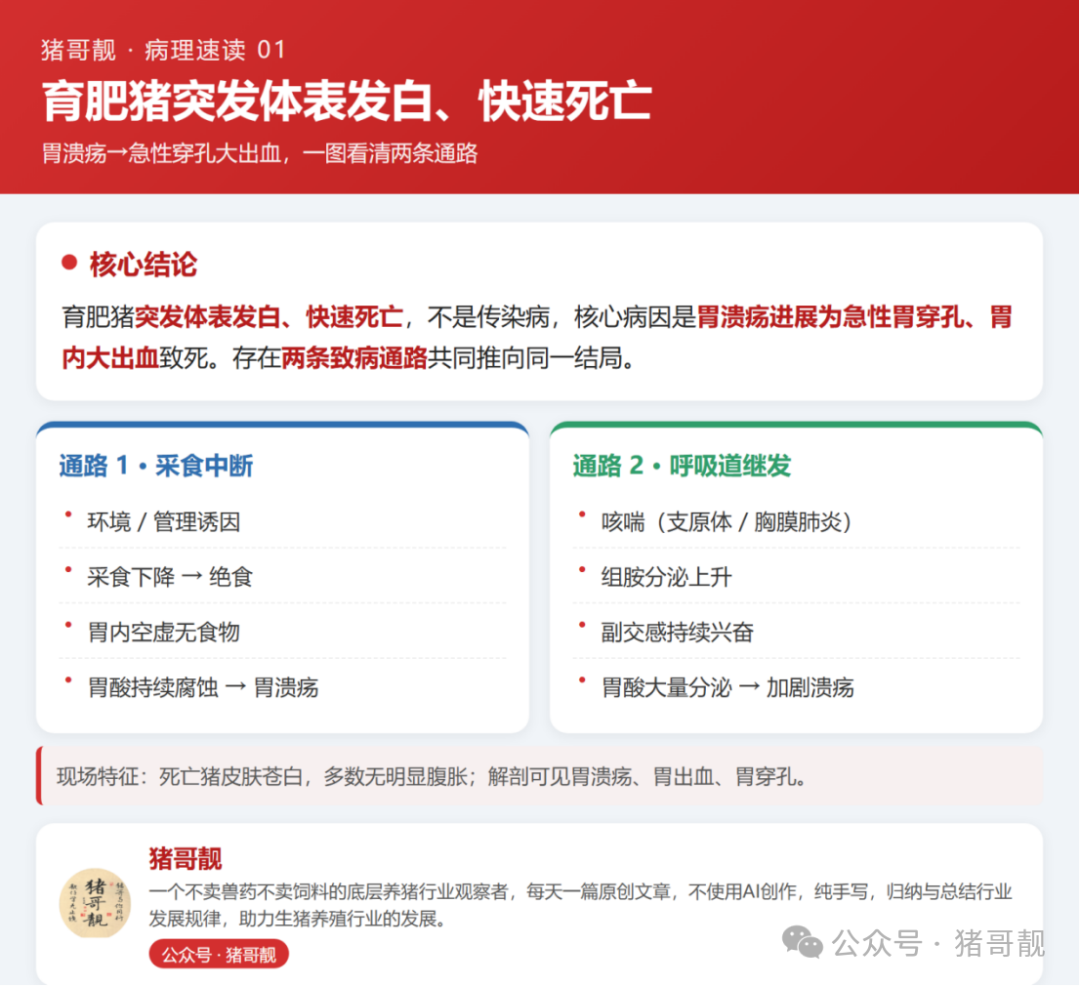The image size is (1080, 986).
Task: Click the red phrase 突发体表发白、快速死亡 in 核心结论
Action: tap(269, 317)
